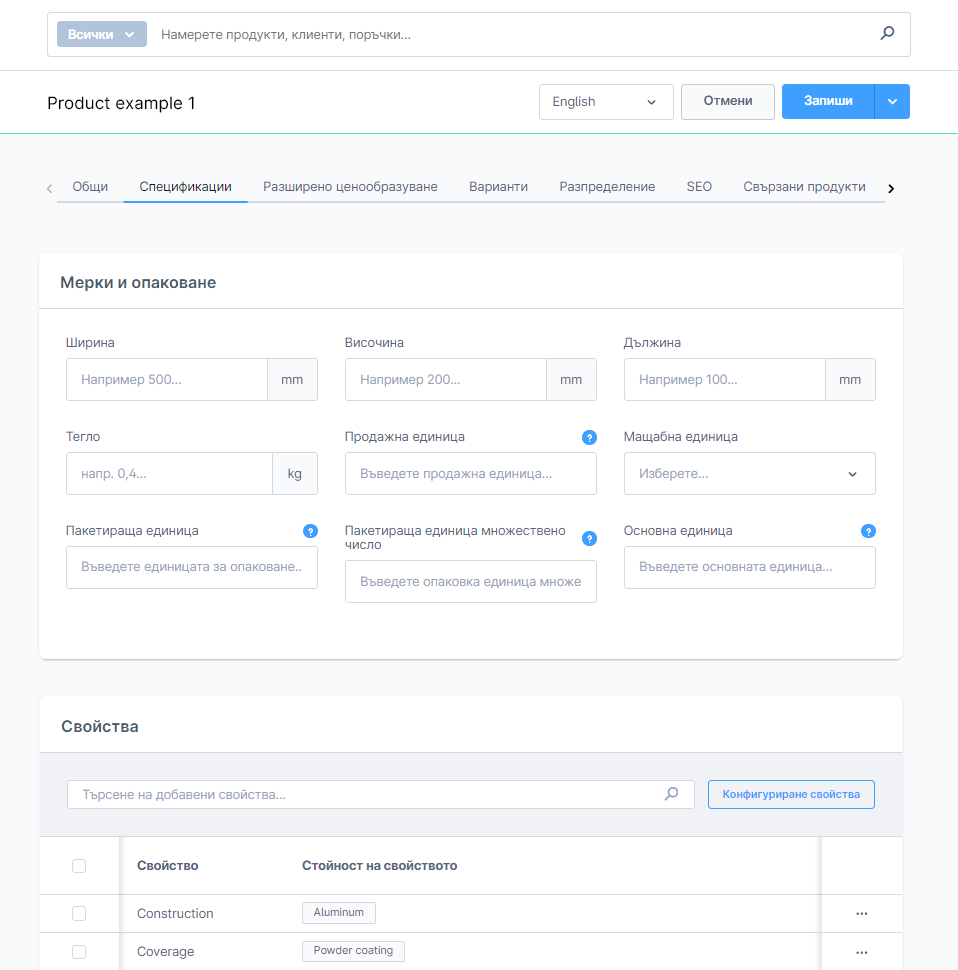Open the English language dropdown
This screenshot has height=970, width=958.
pyautogui.click(x=605, y=102)
